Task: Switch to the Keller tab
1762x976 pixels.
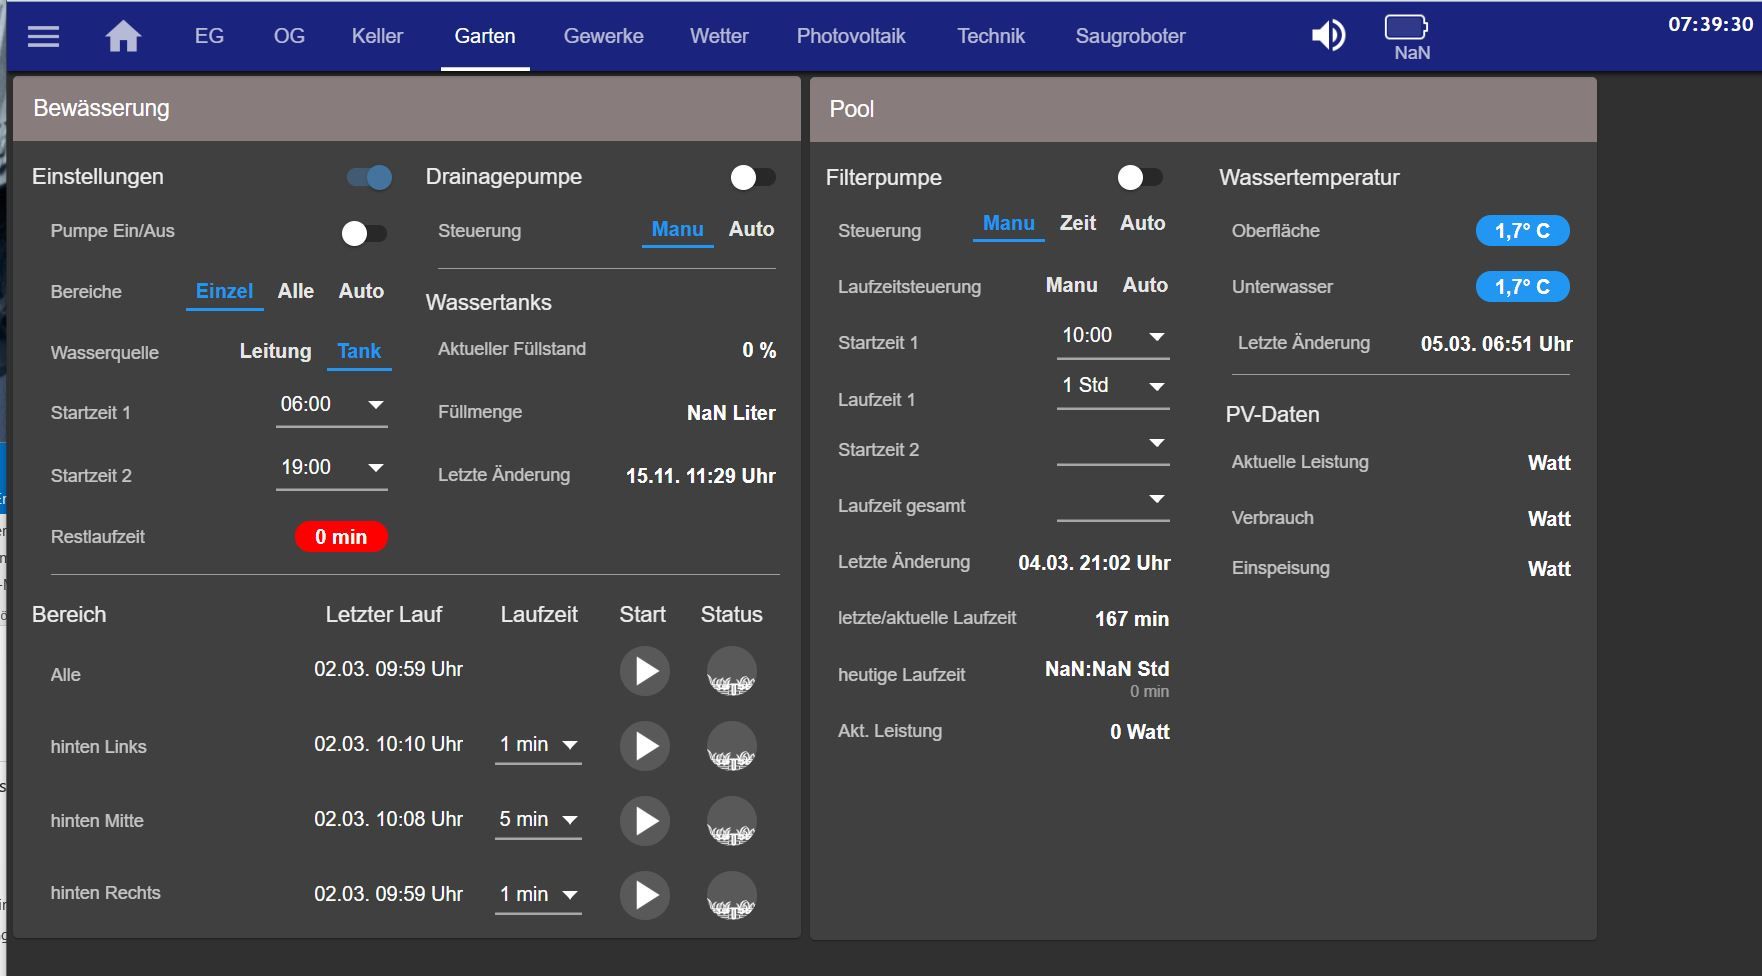Action: (x=377, y=36)
